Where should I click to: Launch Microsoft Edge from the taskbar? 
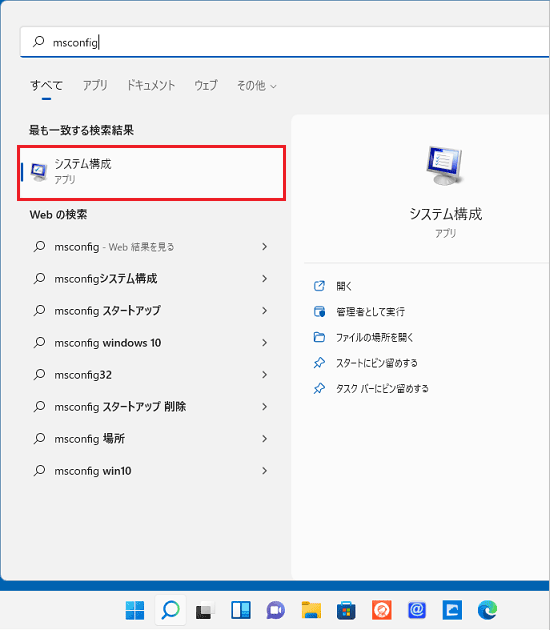(487, 610)
